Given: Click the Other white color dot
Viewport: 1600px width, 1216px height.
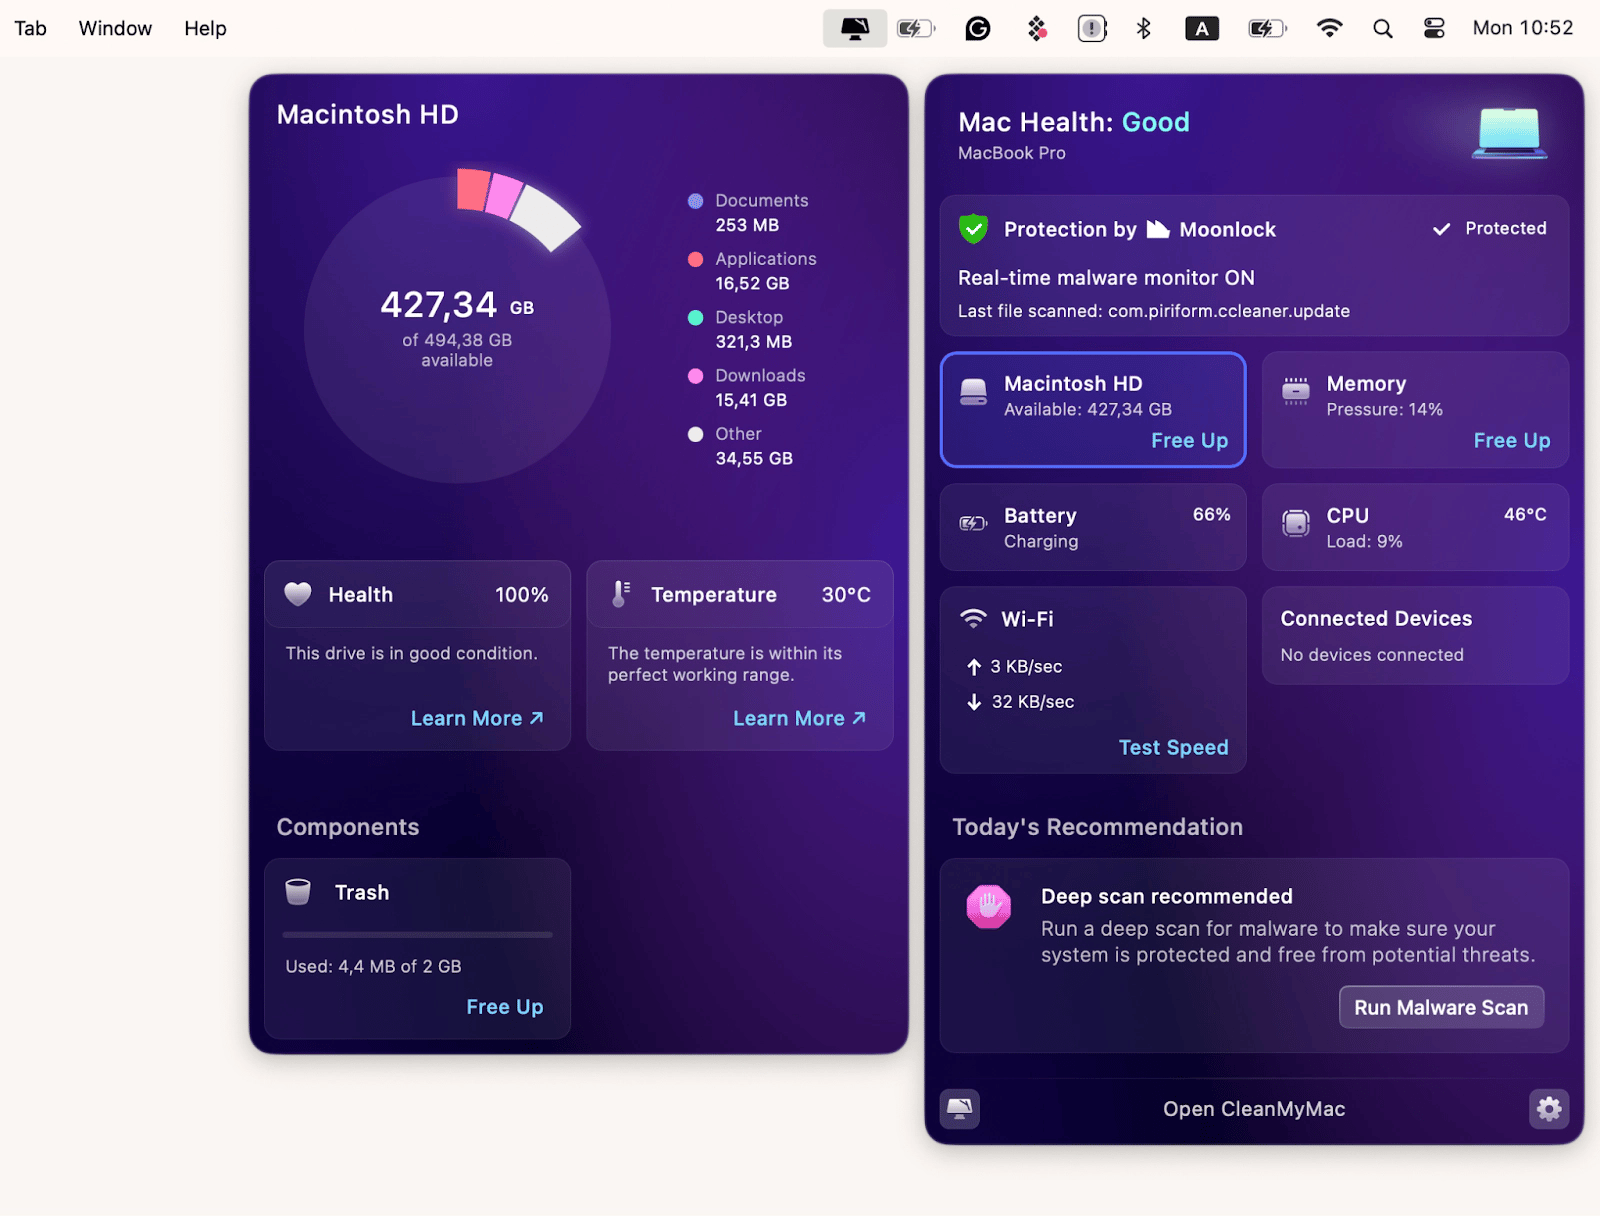Looking at the screenshot, I should (696, 434).
